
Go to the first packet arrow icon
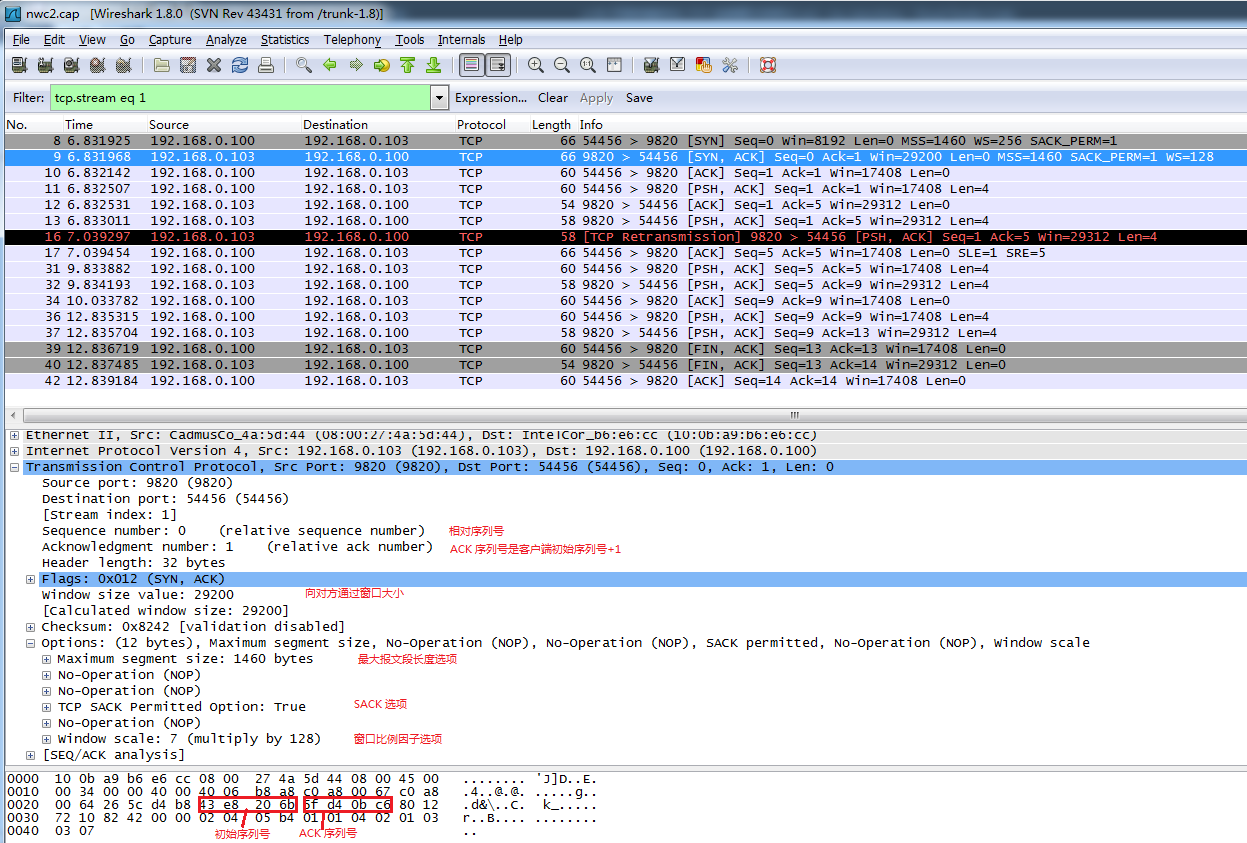tap(408, 66)
